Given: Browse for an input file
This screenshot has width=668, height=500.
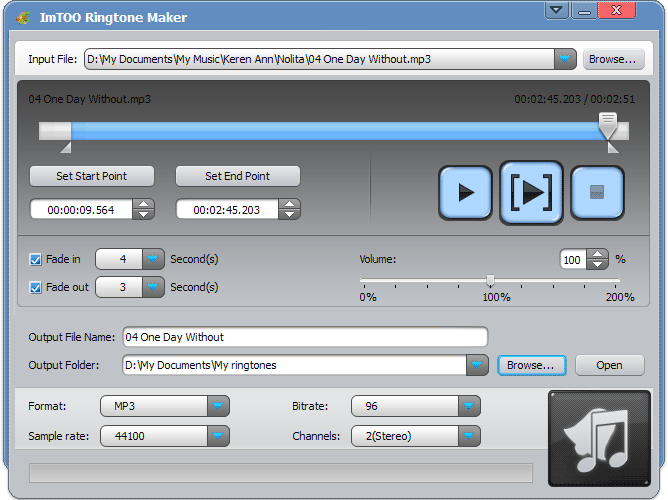Looking at the screenshot, I should tap(613, 59).
